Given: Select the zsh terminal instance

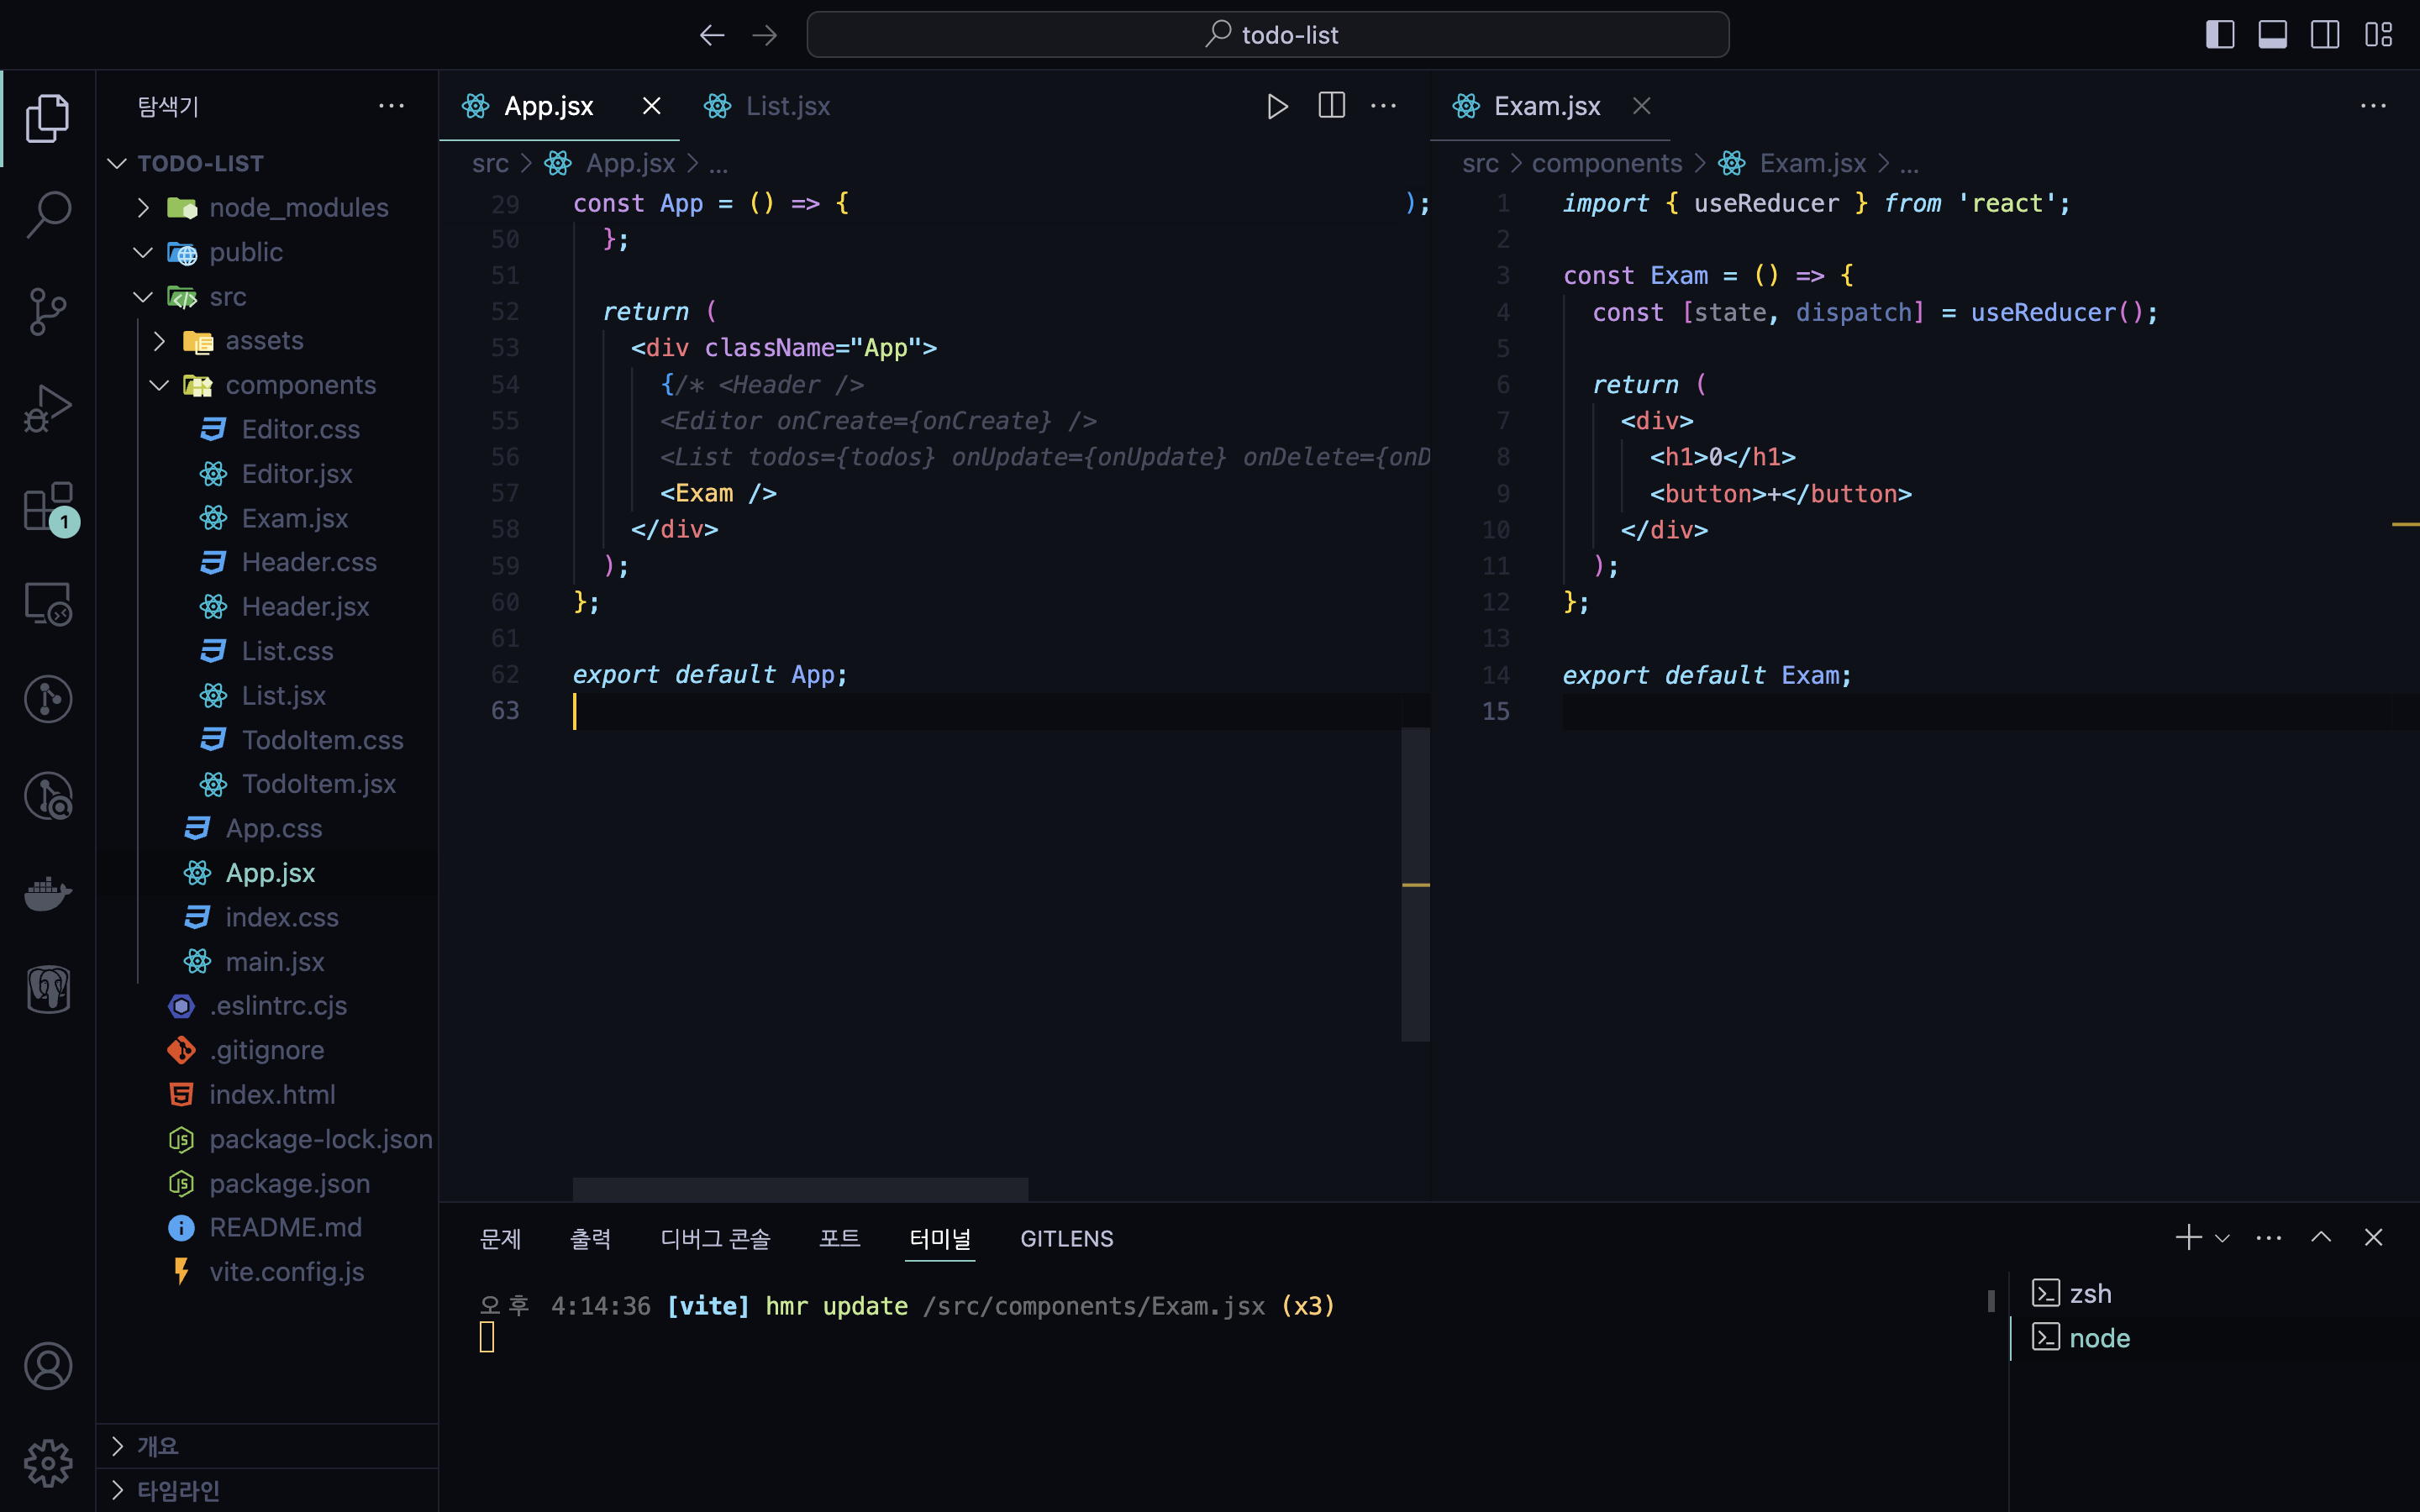Looking at the screenshot, I should [x=2090, y=1294].
